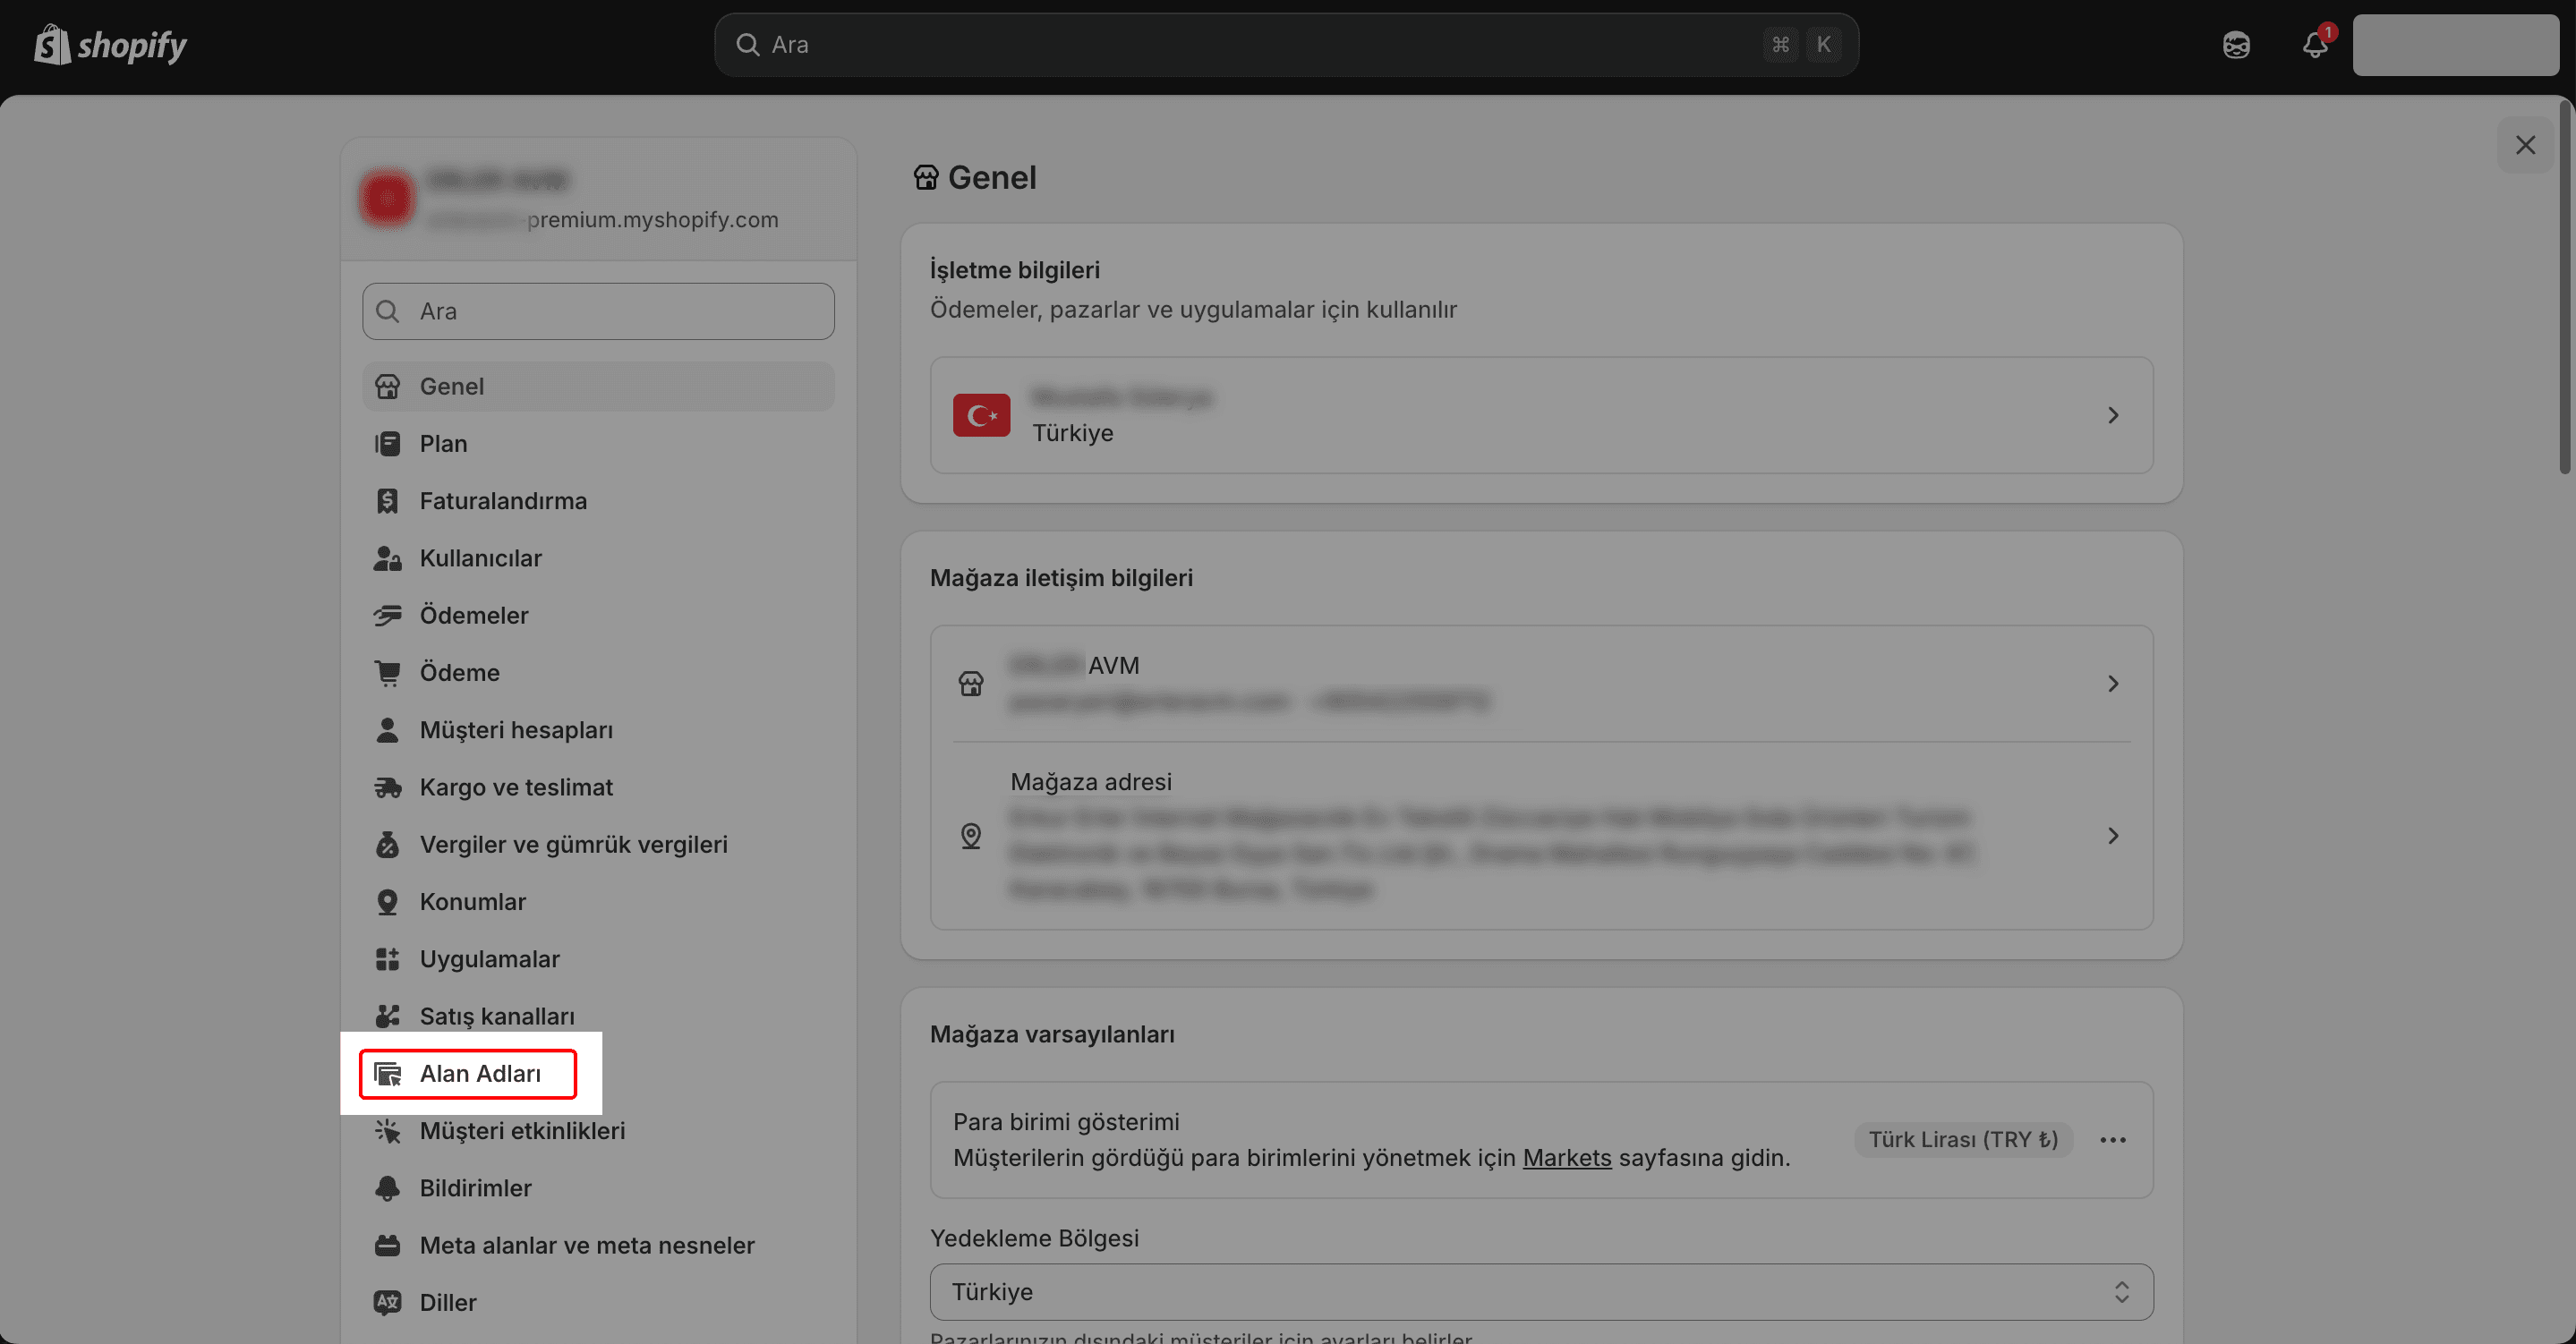This screenshot has height=1344, width=2576.
Task: Click the settings sidebar Ara search field
Action: click(598, 311)
